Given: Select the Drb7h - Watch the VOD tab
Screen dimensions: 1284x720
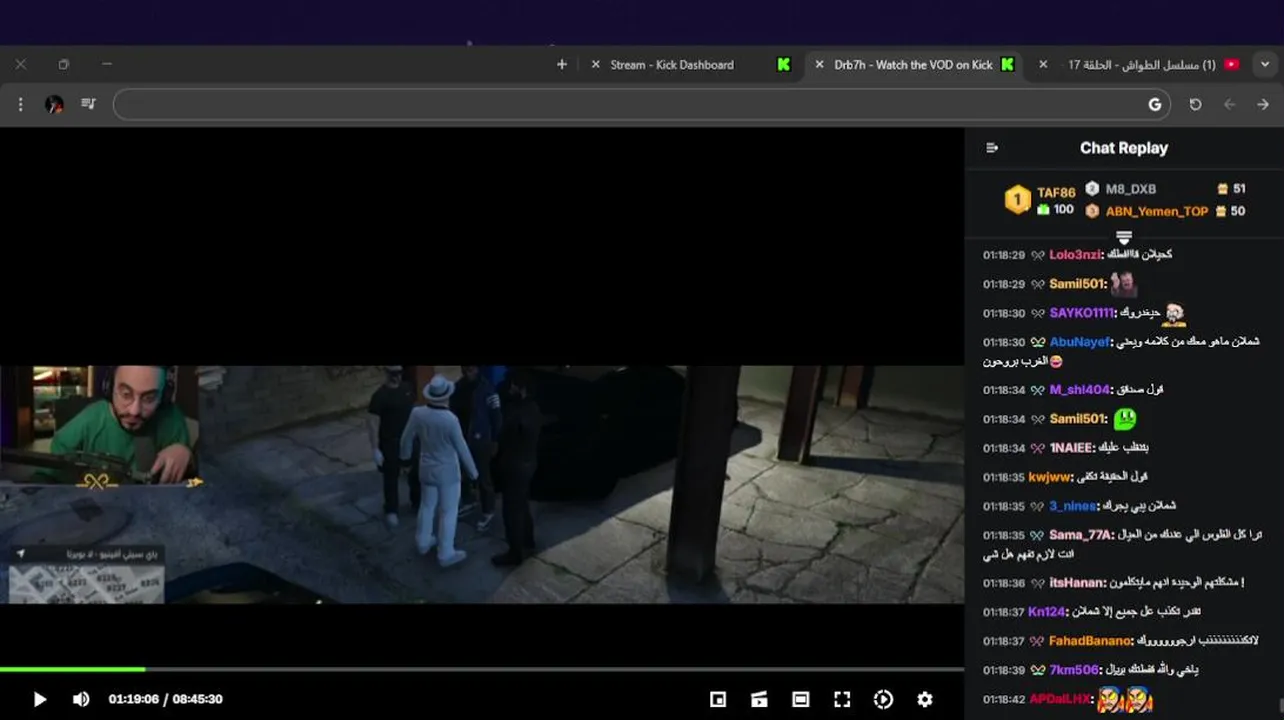Looking at the screenshot, I should click(x=914, y=64).
